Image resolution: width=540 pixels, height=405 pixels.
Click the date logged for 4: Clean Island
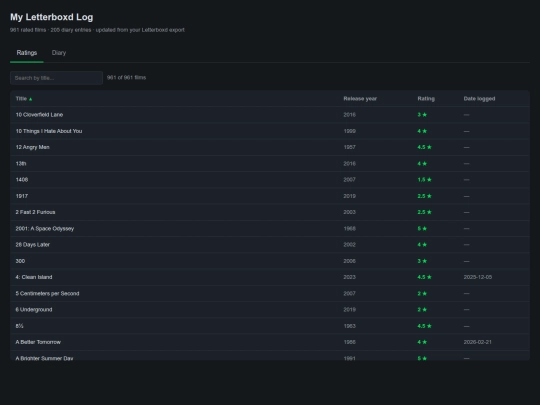coord(478,277)
